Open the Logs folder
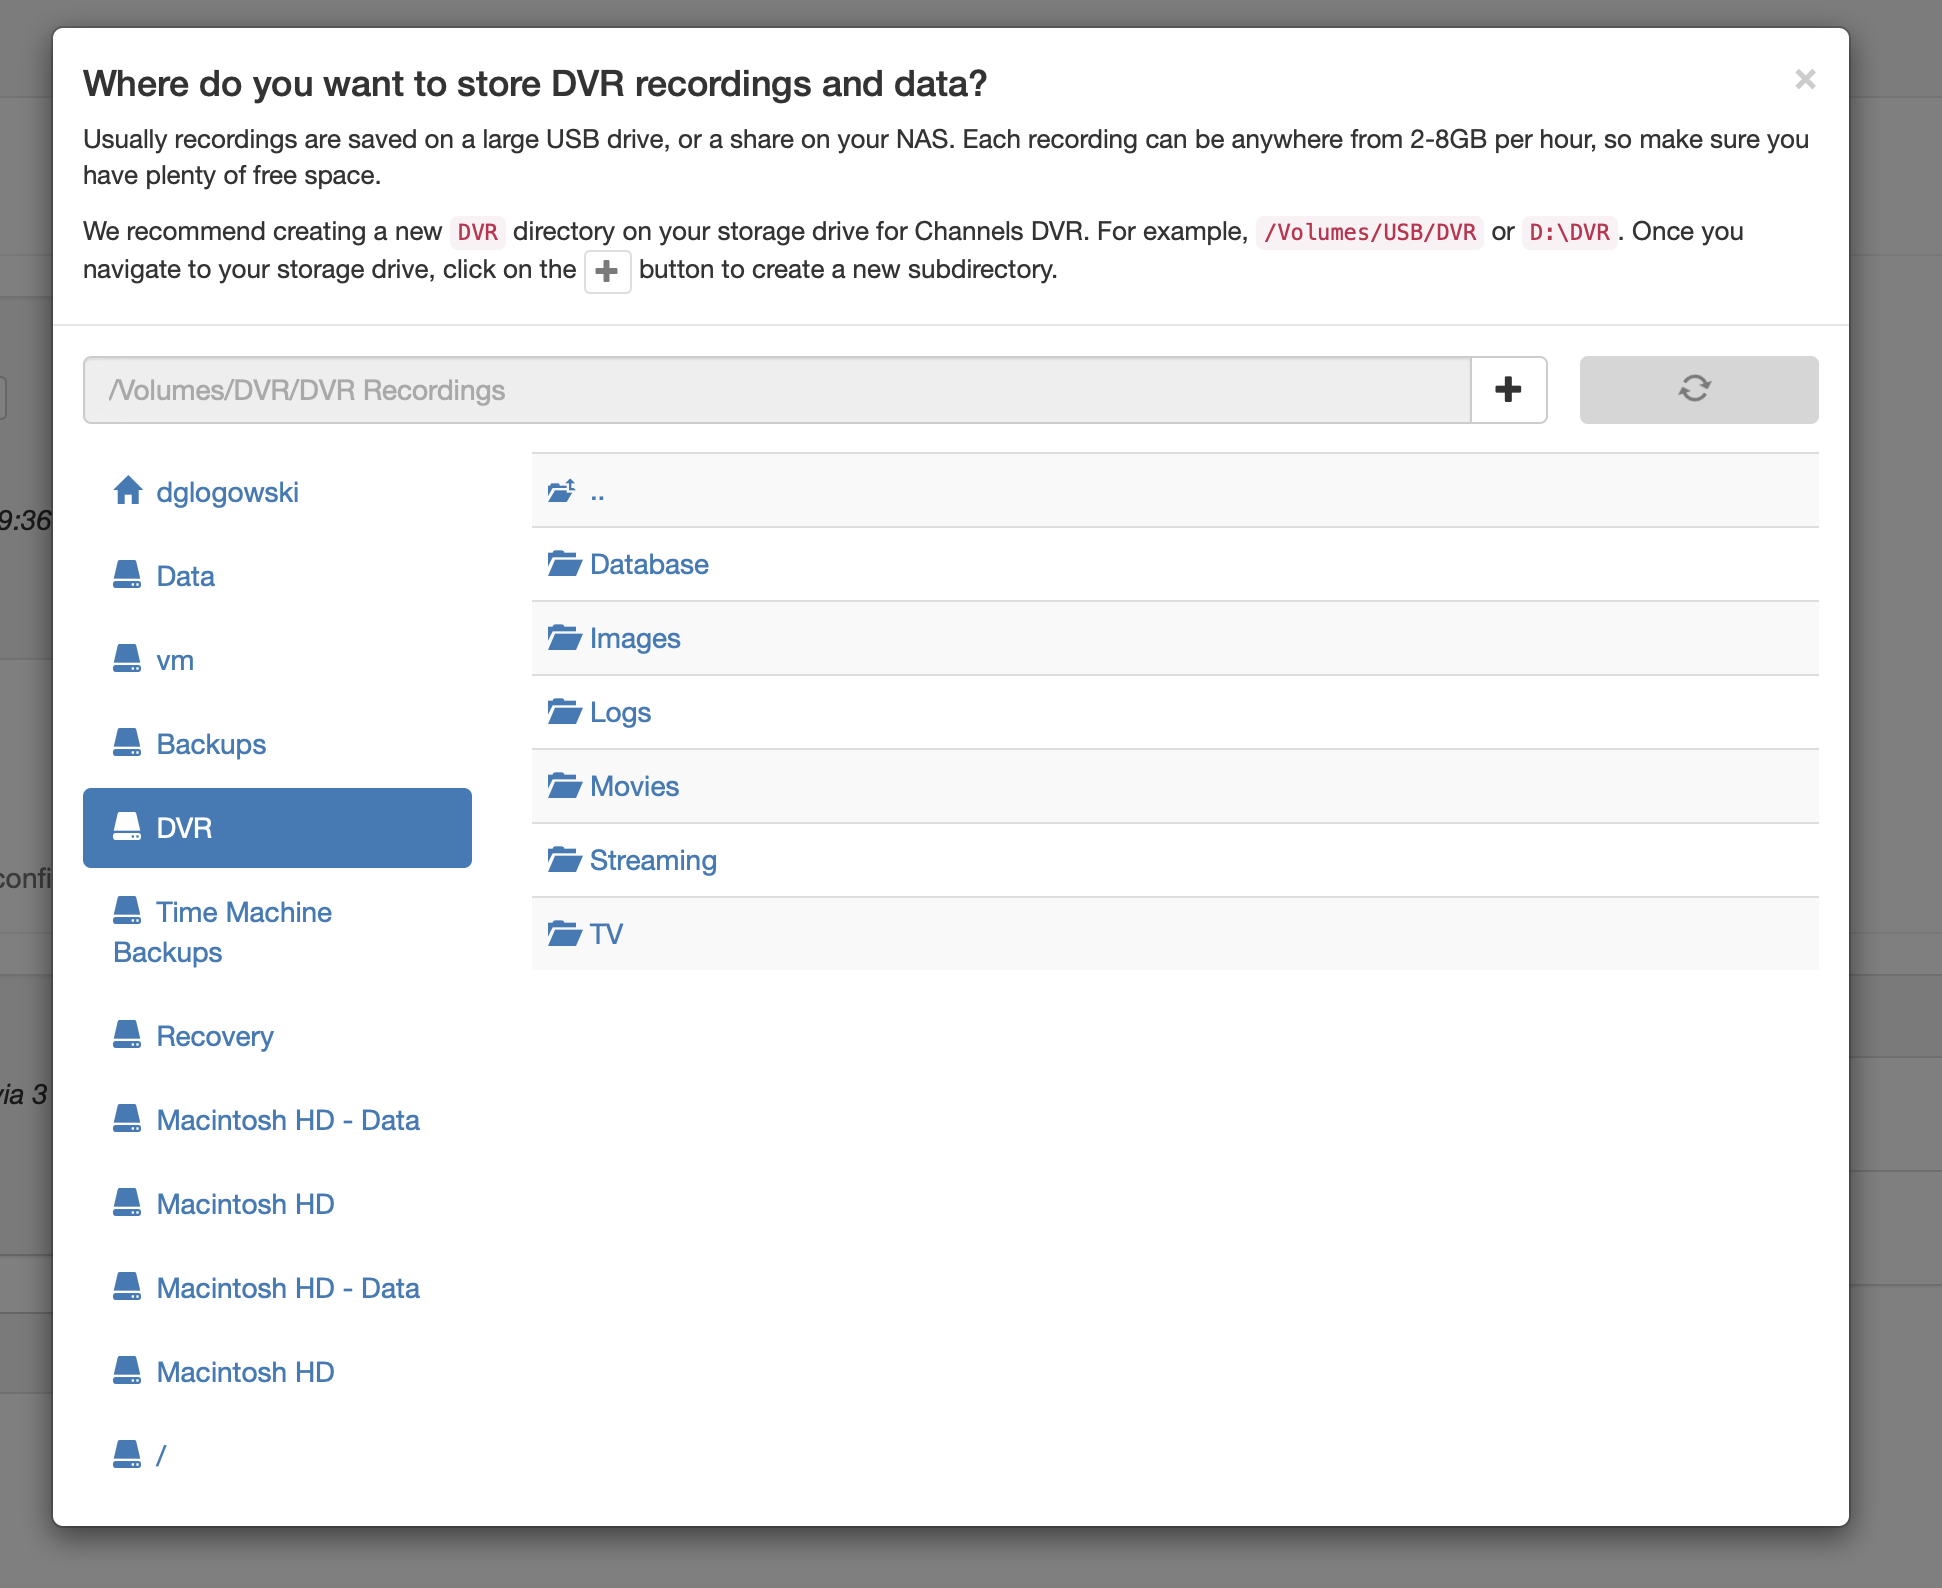 click(619, 712)
